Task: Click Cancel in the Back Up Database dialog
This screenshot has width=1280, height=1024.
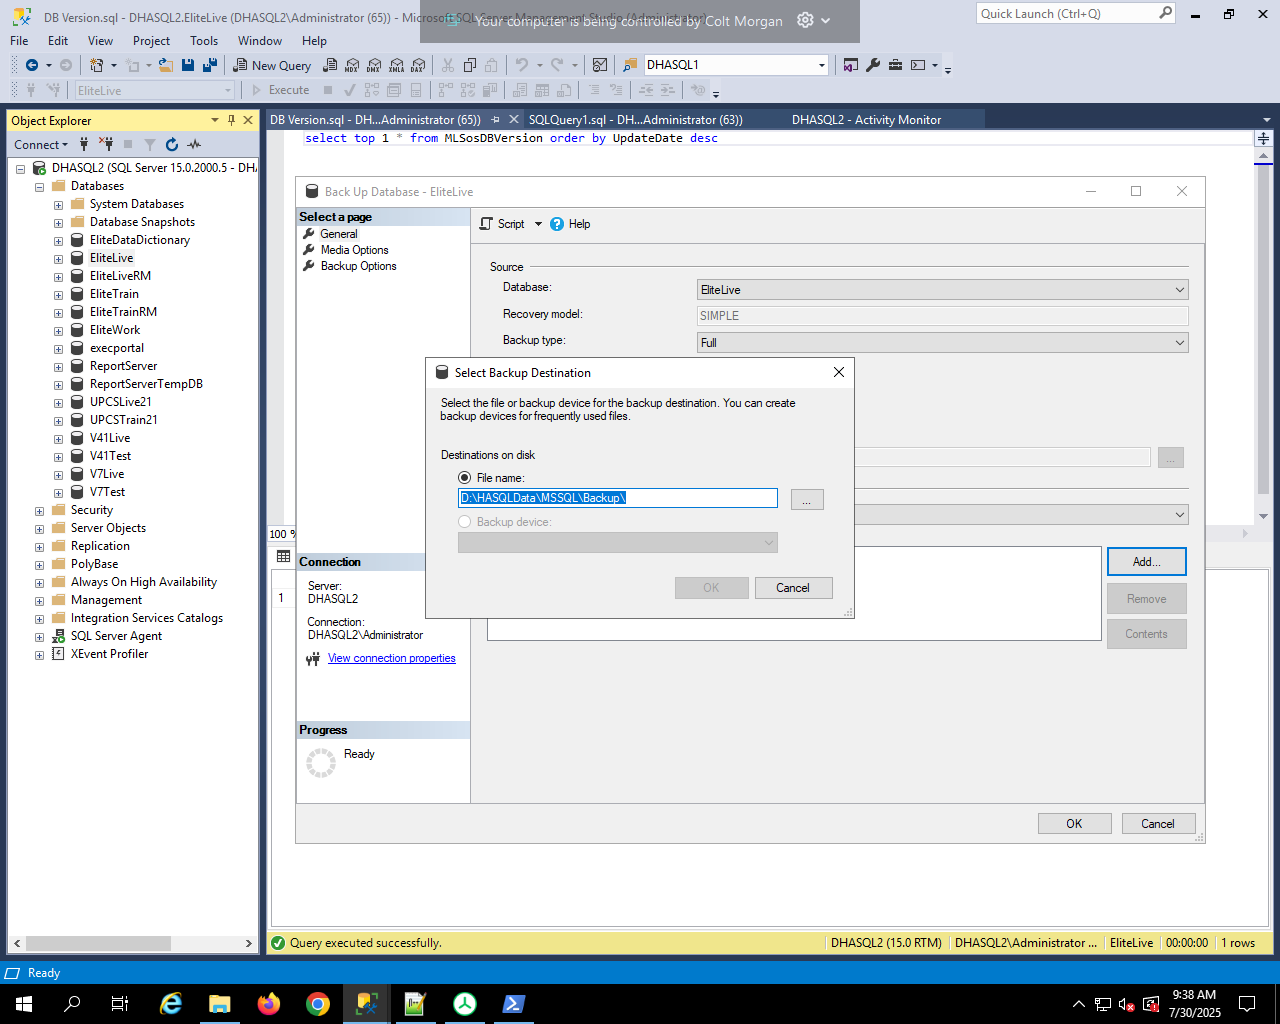Action: click(1158, 824)
